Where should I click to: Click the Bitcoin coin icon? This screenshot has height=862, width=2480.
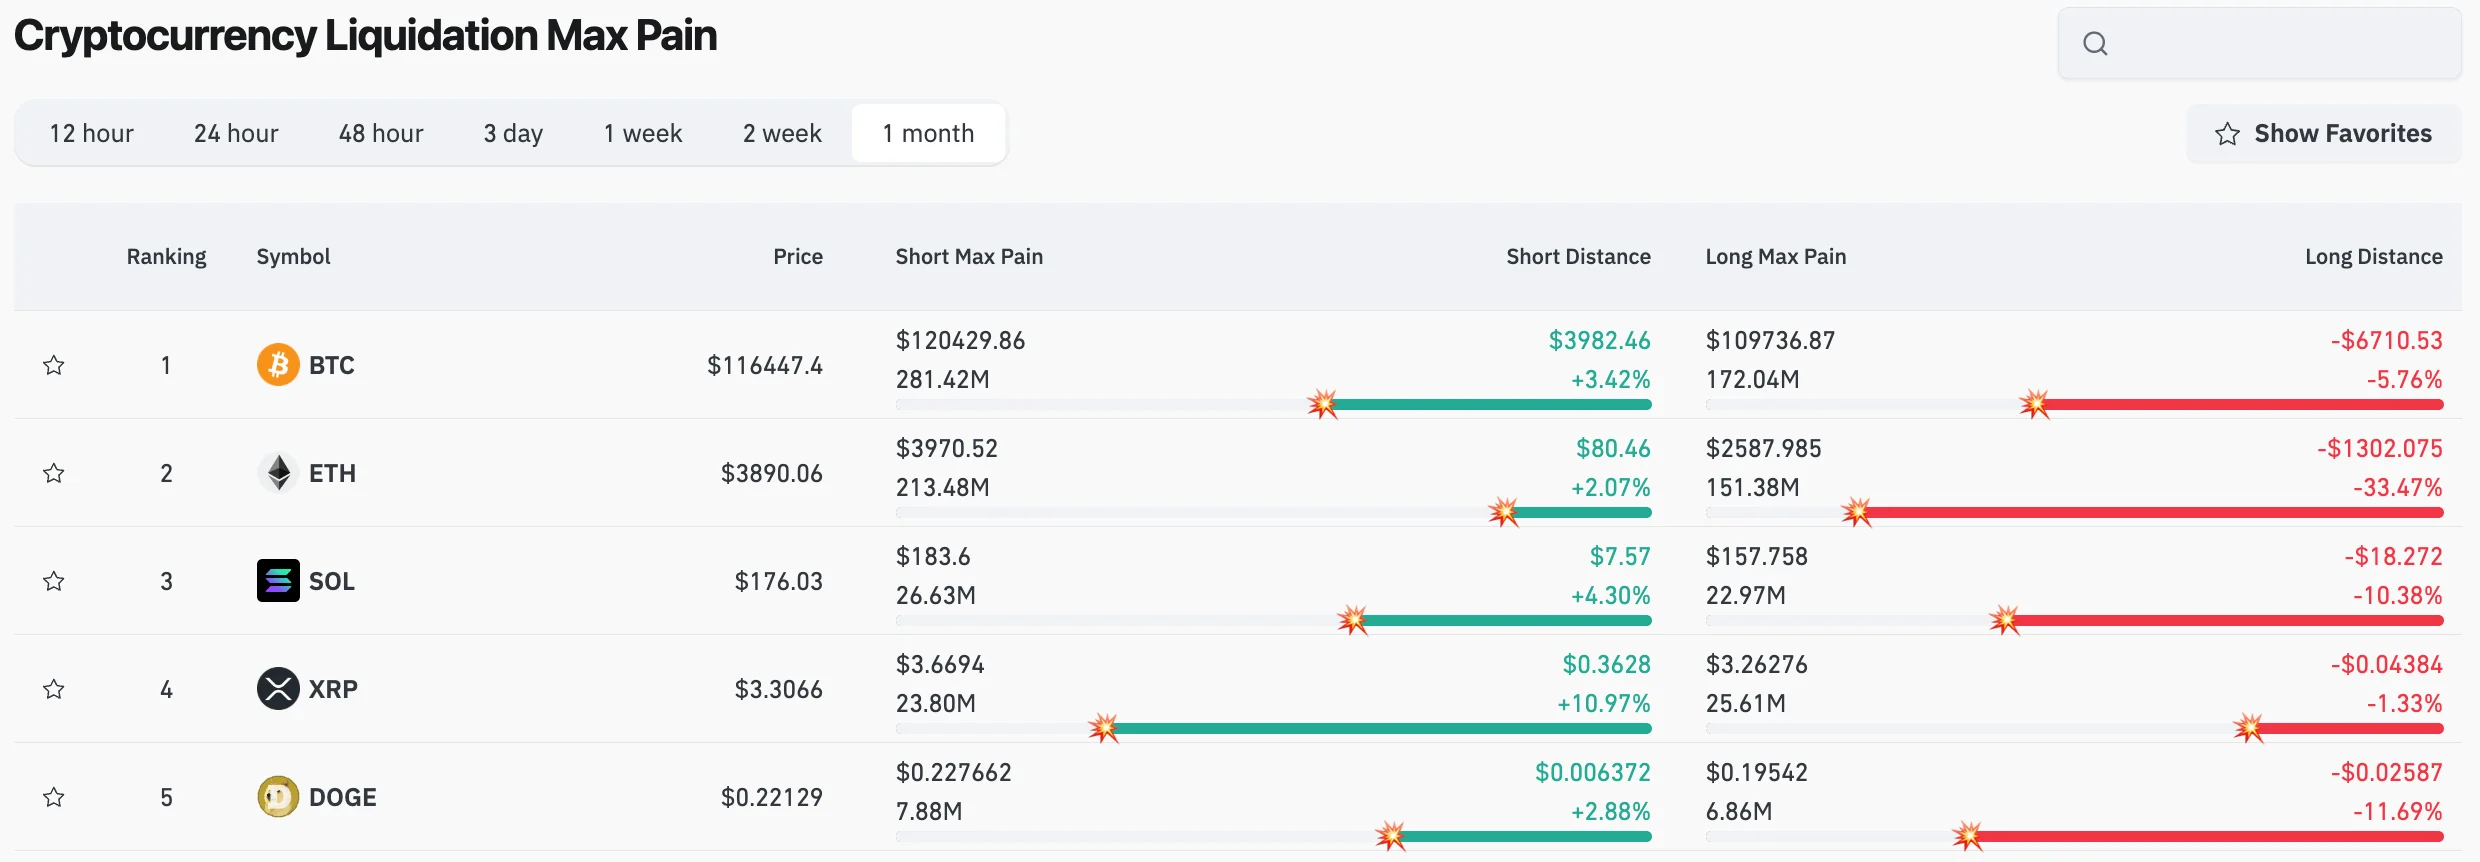278,365
